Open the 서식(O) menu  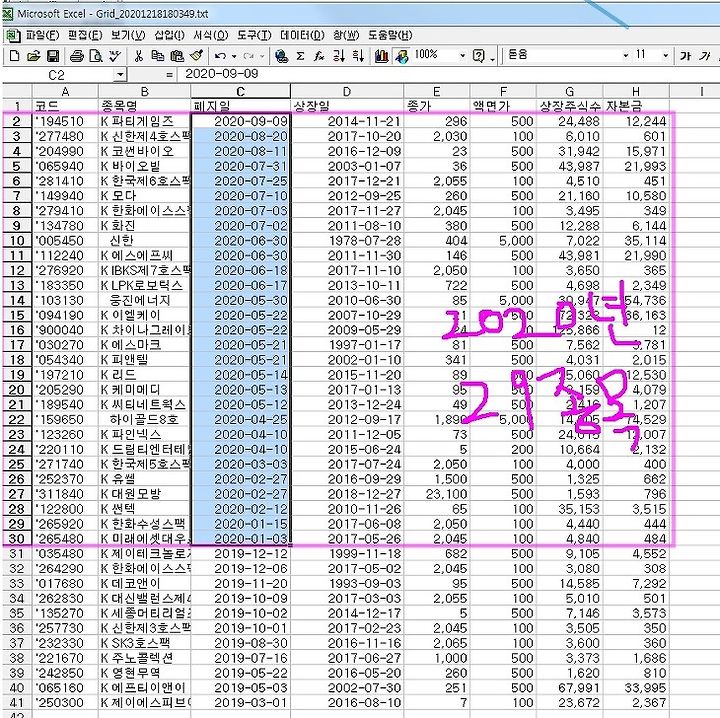coord(211,35)
